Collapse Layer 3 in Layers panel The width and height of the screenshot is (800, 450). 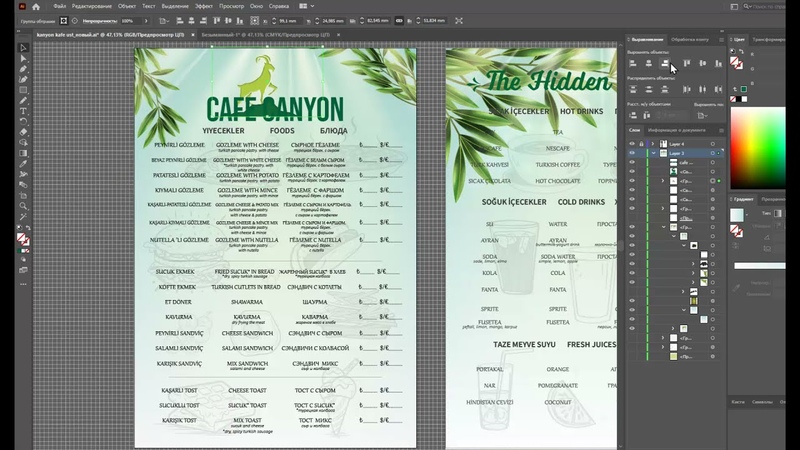point(653,153)
